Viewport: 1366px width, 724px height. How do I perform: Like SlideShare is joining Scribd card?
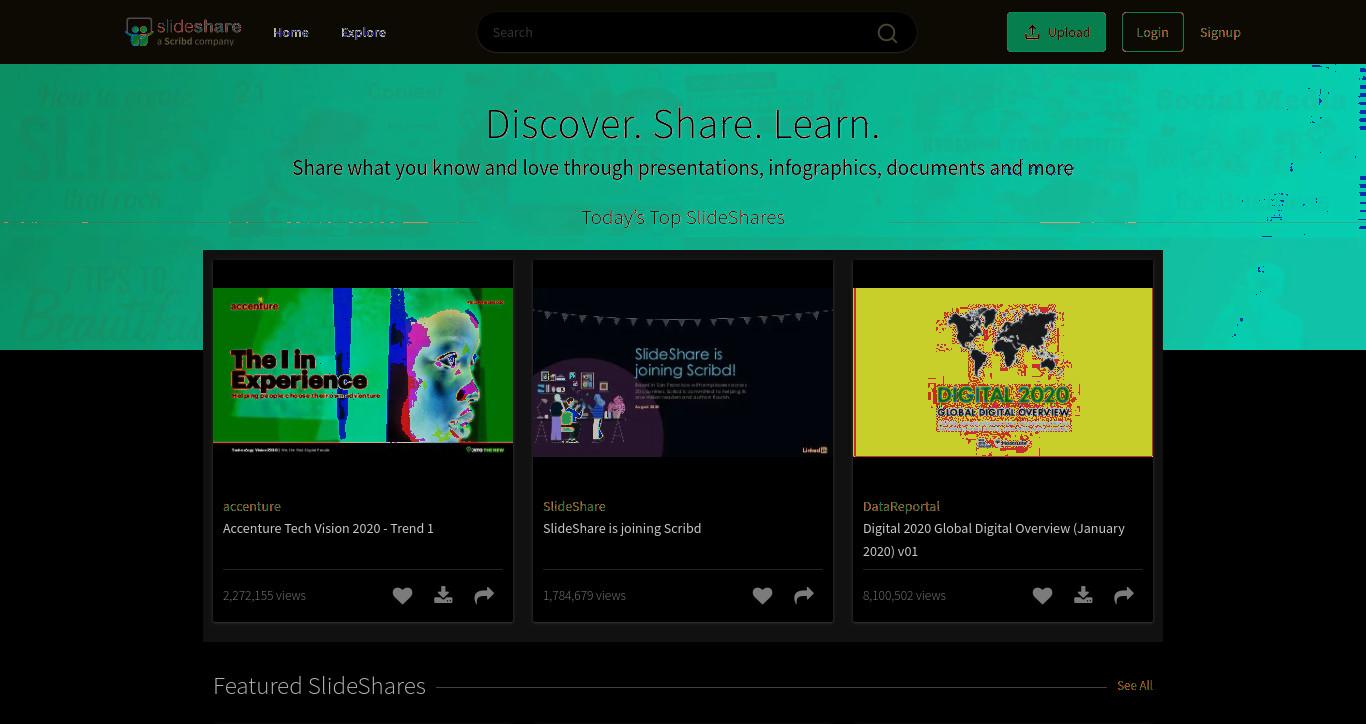(x=762, y=595)
